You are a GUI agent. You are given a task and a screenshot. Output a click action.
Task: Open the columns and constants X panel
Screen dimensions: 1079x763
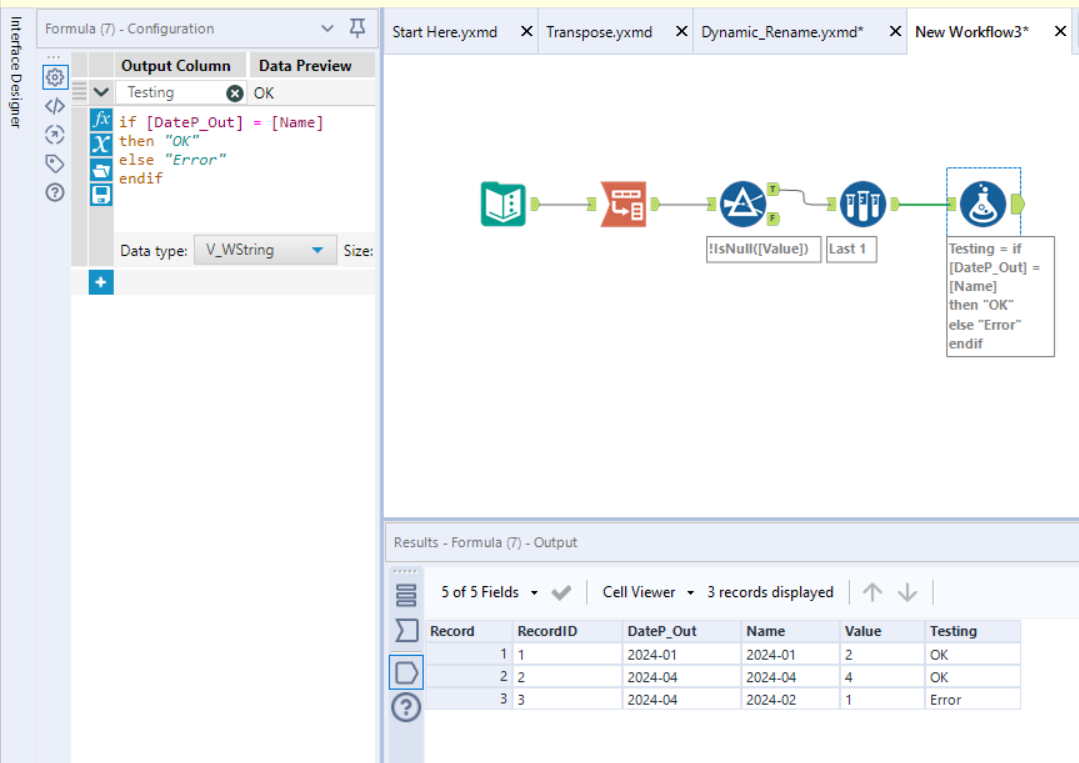point(100,143)
